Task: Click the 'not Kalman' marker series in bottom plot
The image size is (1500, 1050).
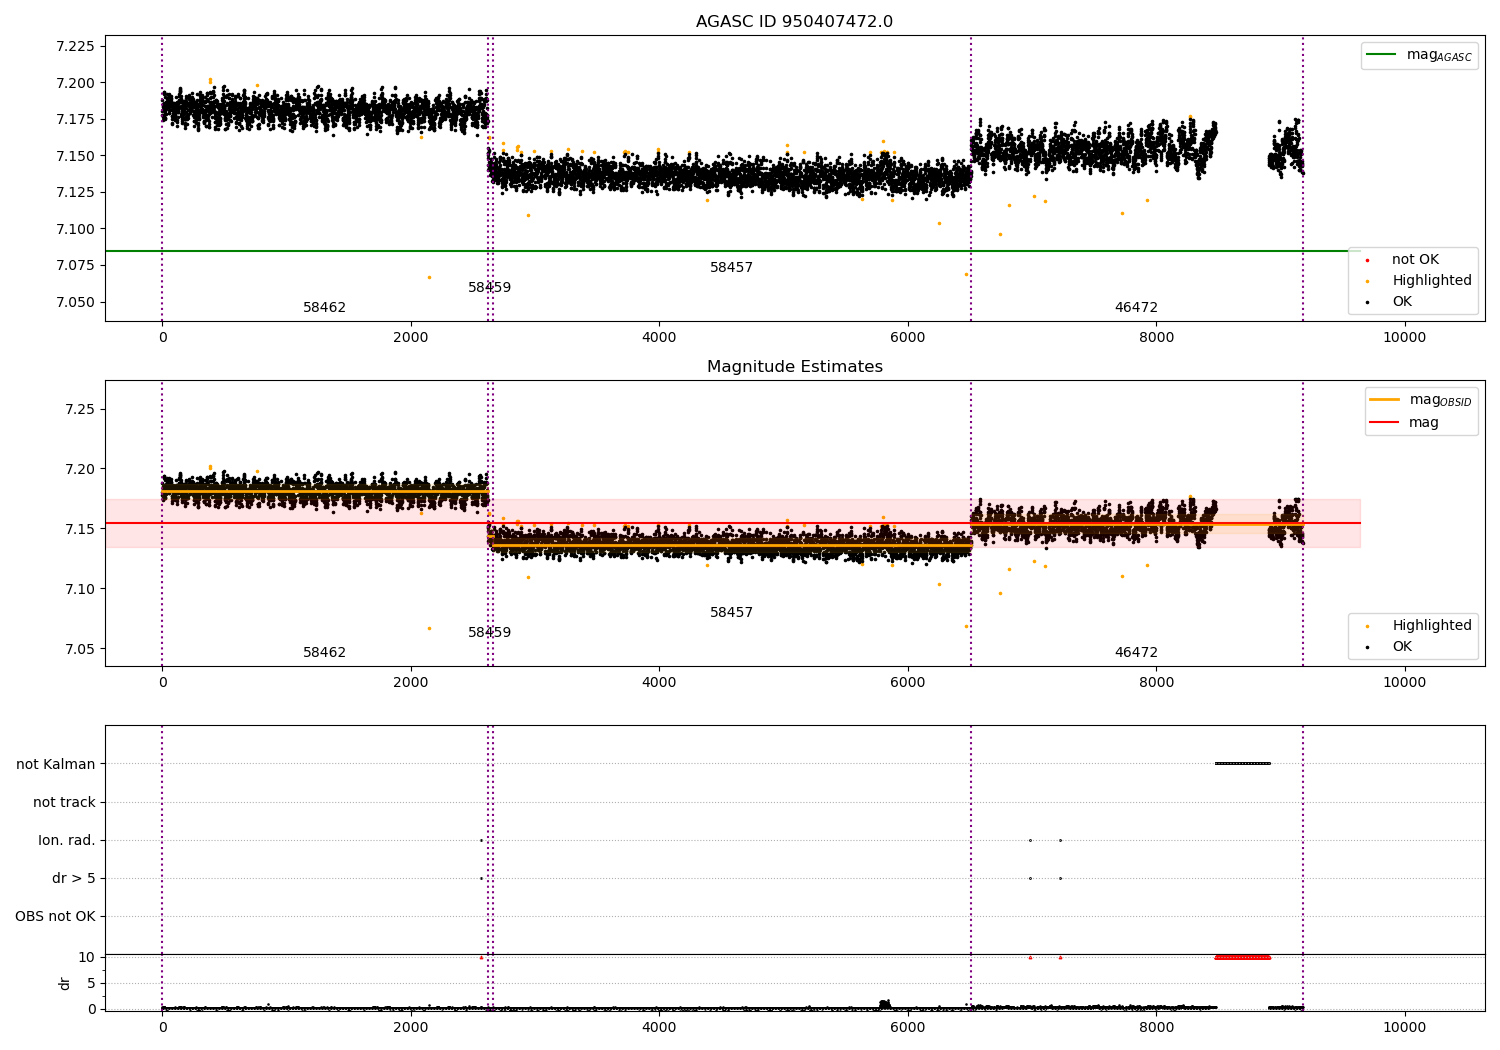Action: tap(1243, 764)
